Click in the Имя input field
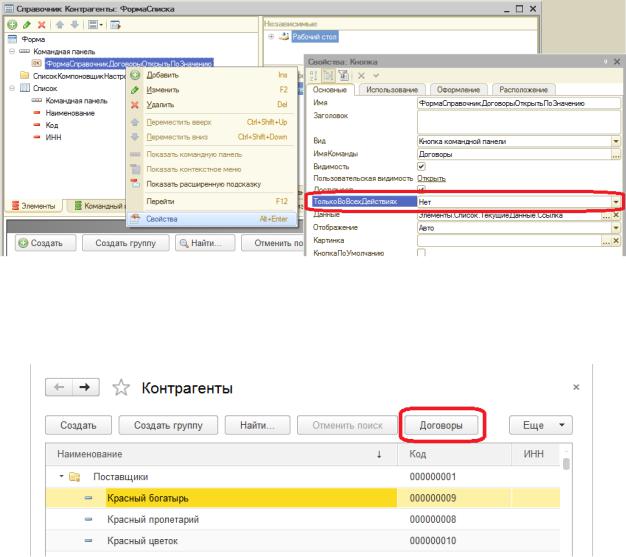626x557 pixels. pyautogui.click(x=519, y=103)
